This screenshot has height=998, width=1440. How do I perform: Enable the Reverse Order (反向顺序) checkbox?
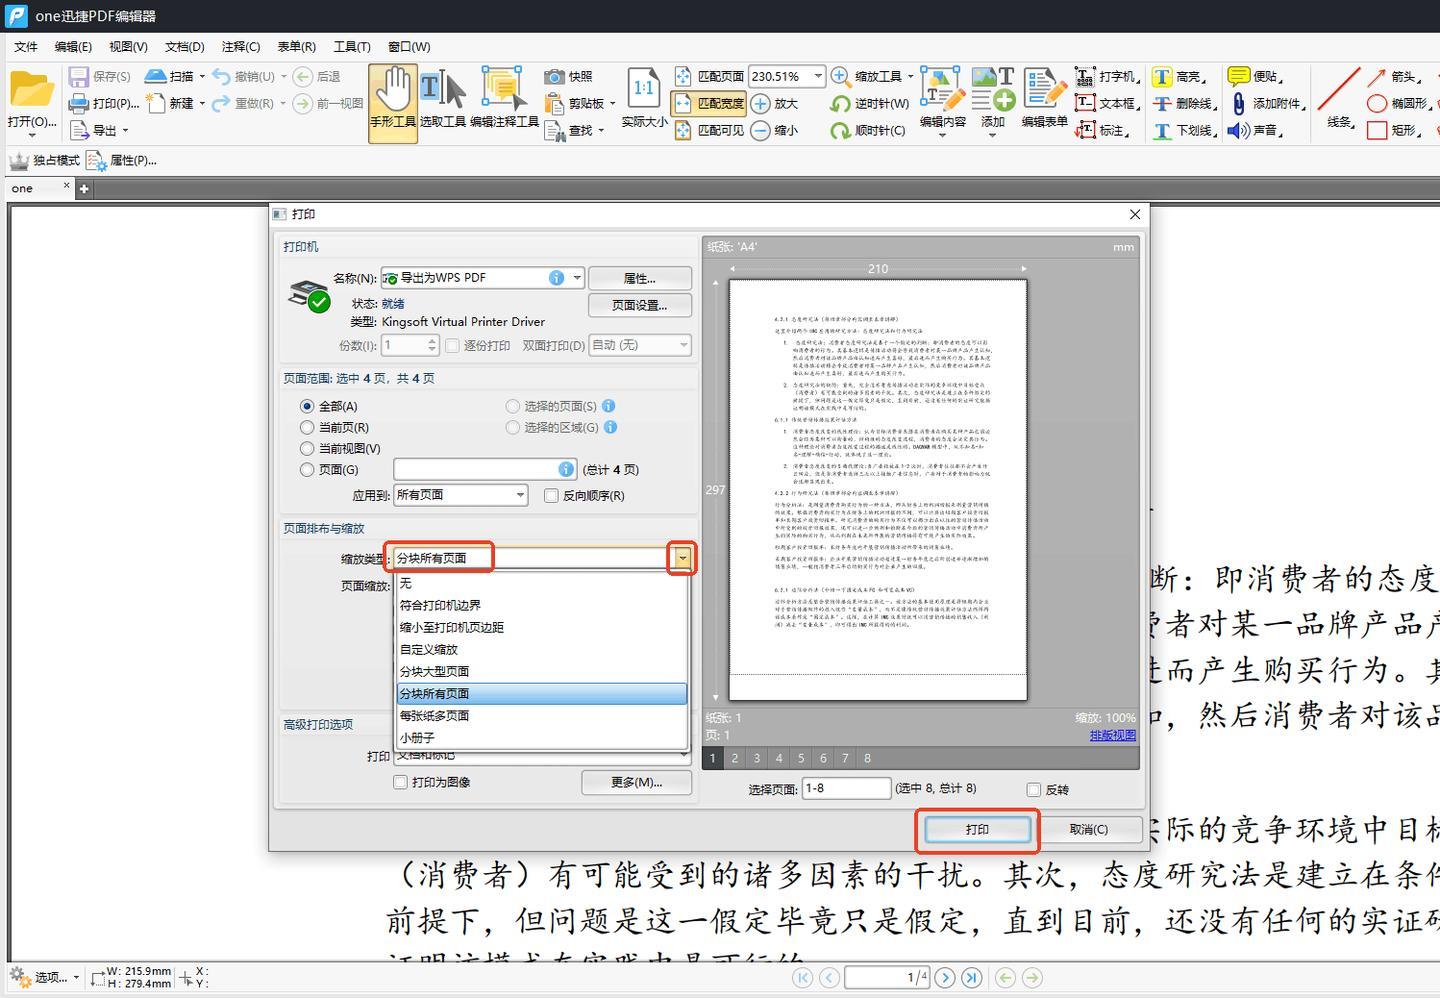(551, 495)
